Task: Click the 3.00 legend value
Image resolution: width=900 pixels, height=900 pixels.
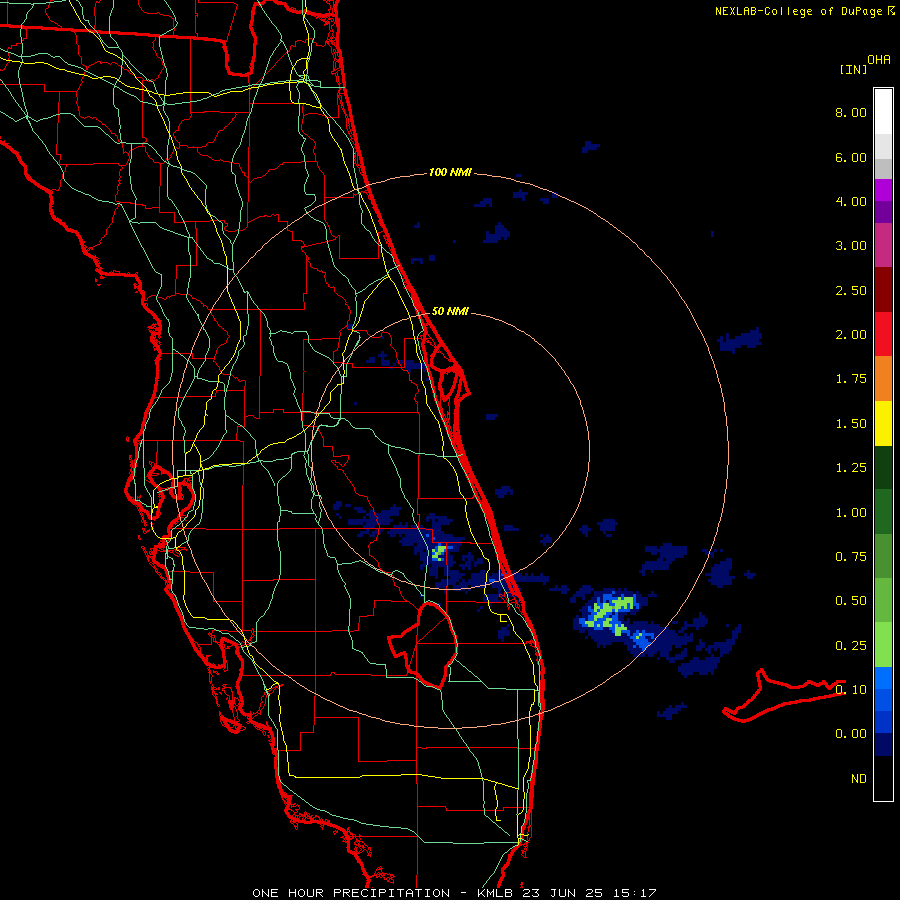Action: click(851, 246)
